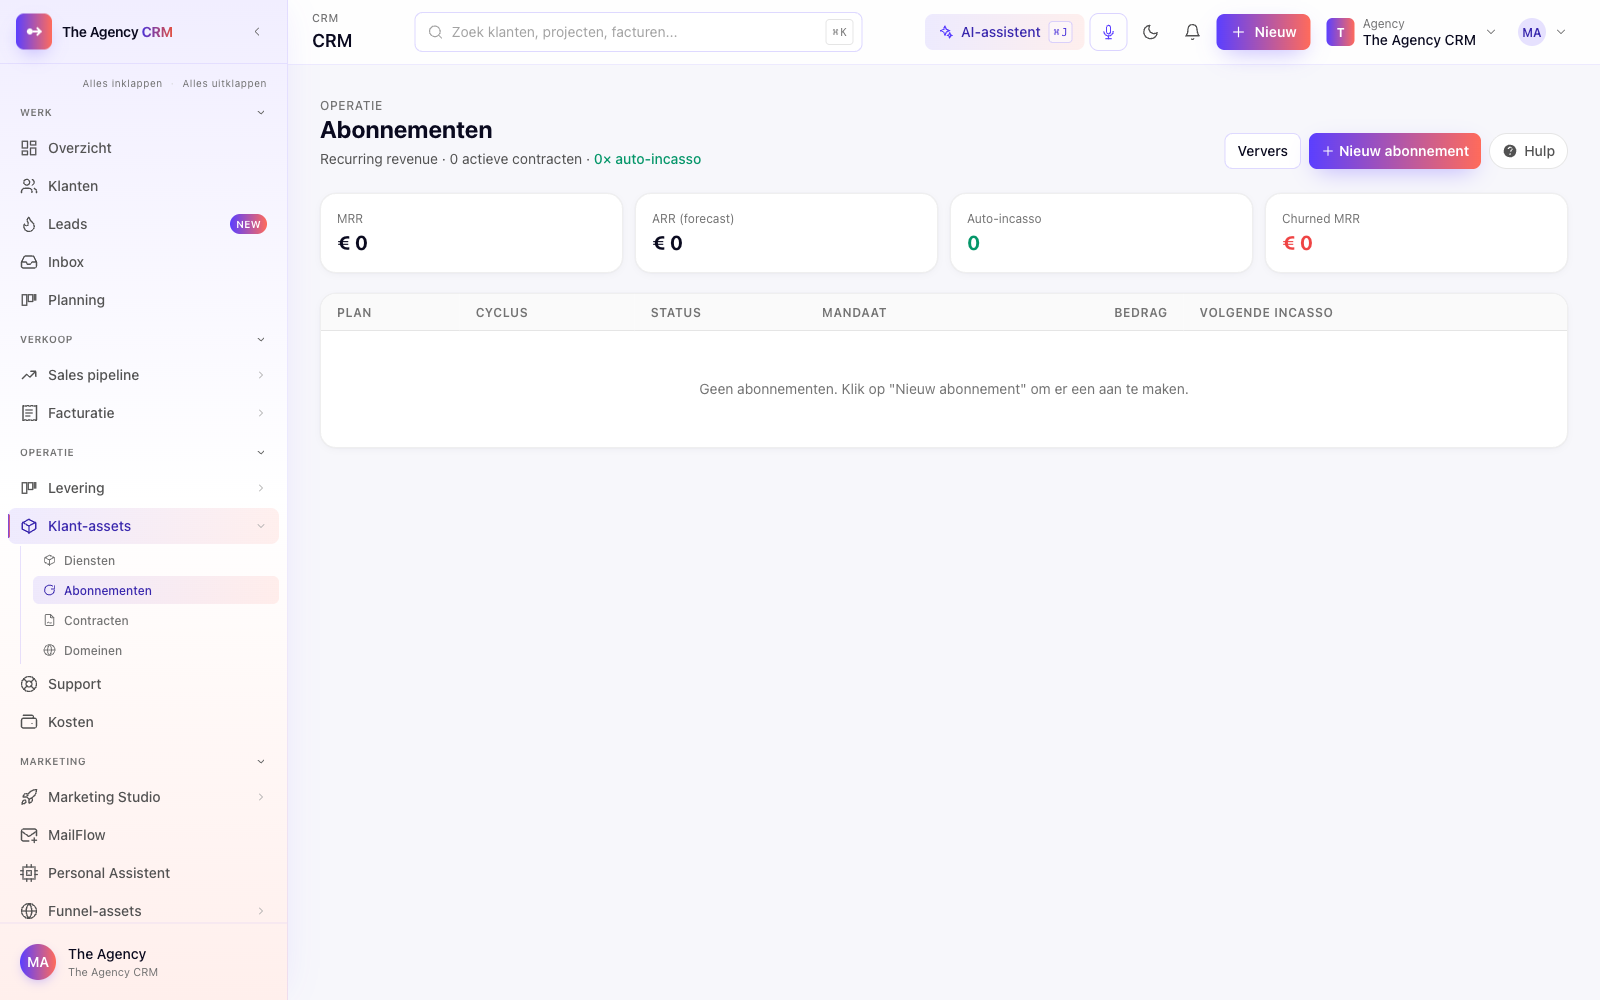Viewport: 1600px width, 1000px height.
Task: Expand the Levering submenu arrow
Action: coord(261,488)
